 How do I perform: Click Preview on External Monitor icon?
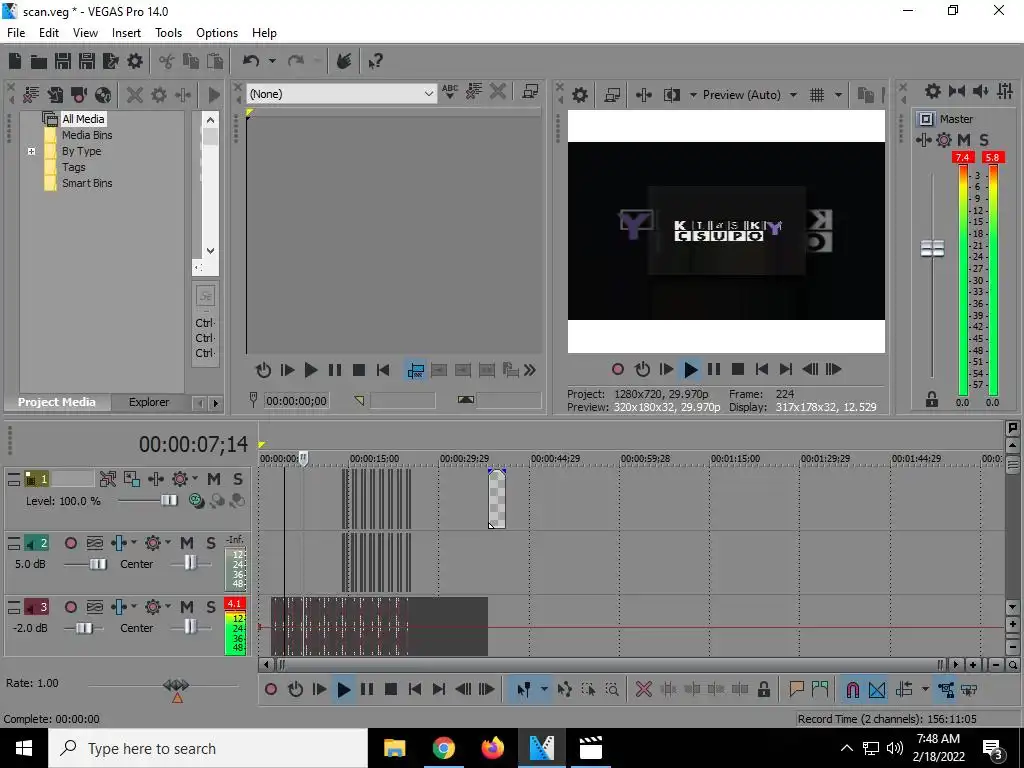[x=612, y=95]
